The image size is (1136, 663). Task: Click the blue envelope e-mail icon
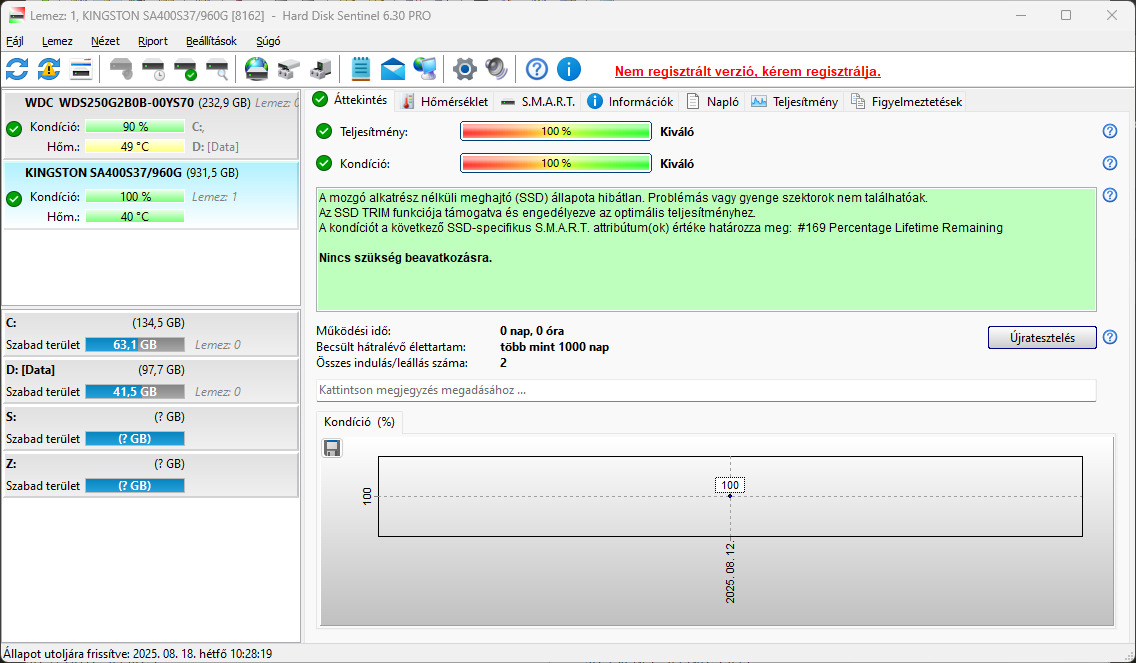393,70
